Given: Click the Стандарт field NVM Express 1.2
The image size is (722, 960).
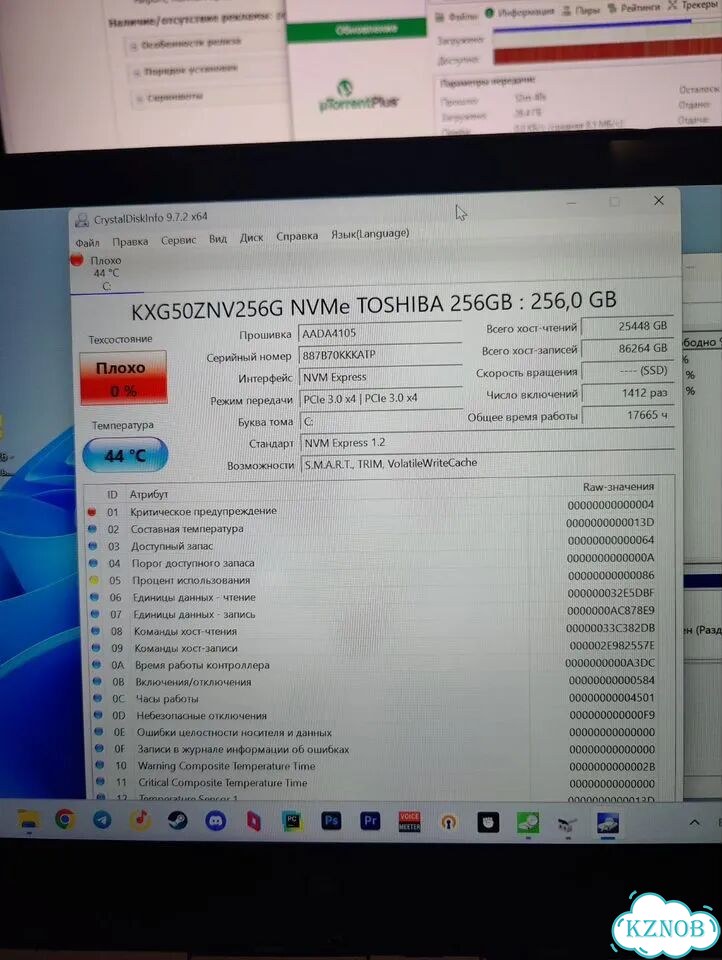Looking at the screenshot, I should pyautogui.click(x=487, y=443).
